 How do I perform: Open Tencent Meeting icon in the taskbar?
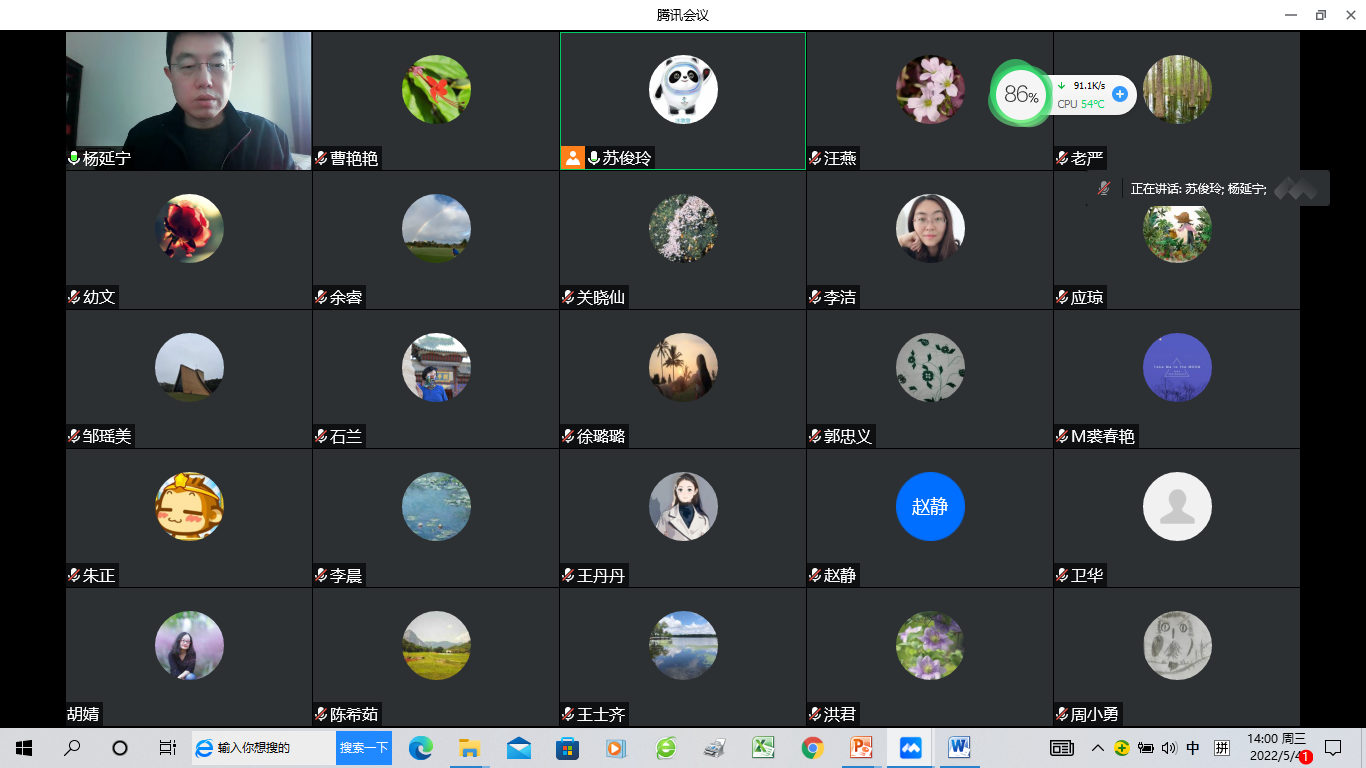coord(910,747)
